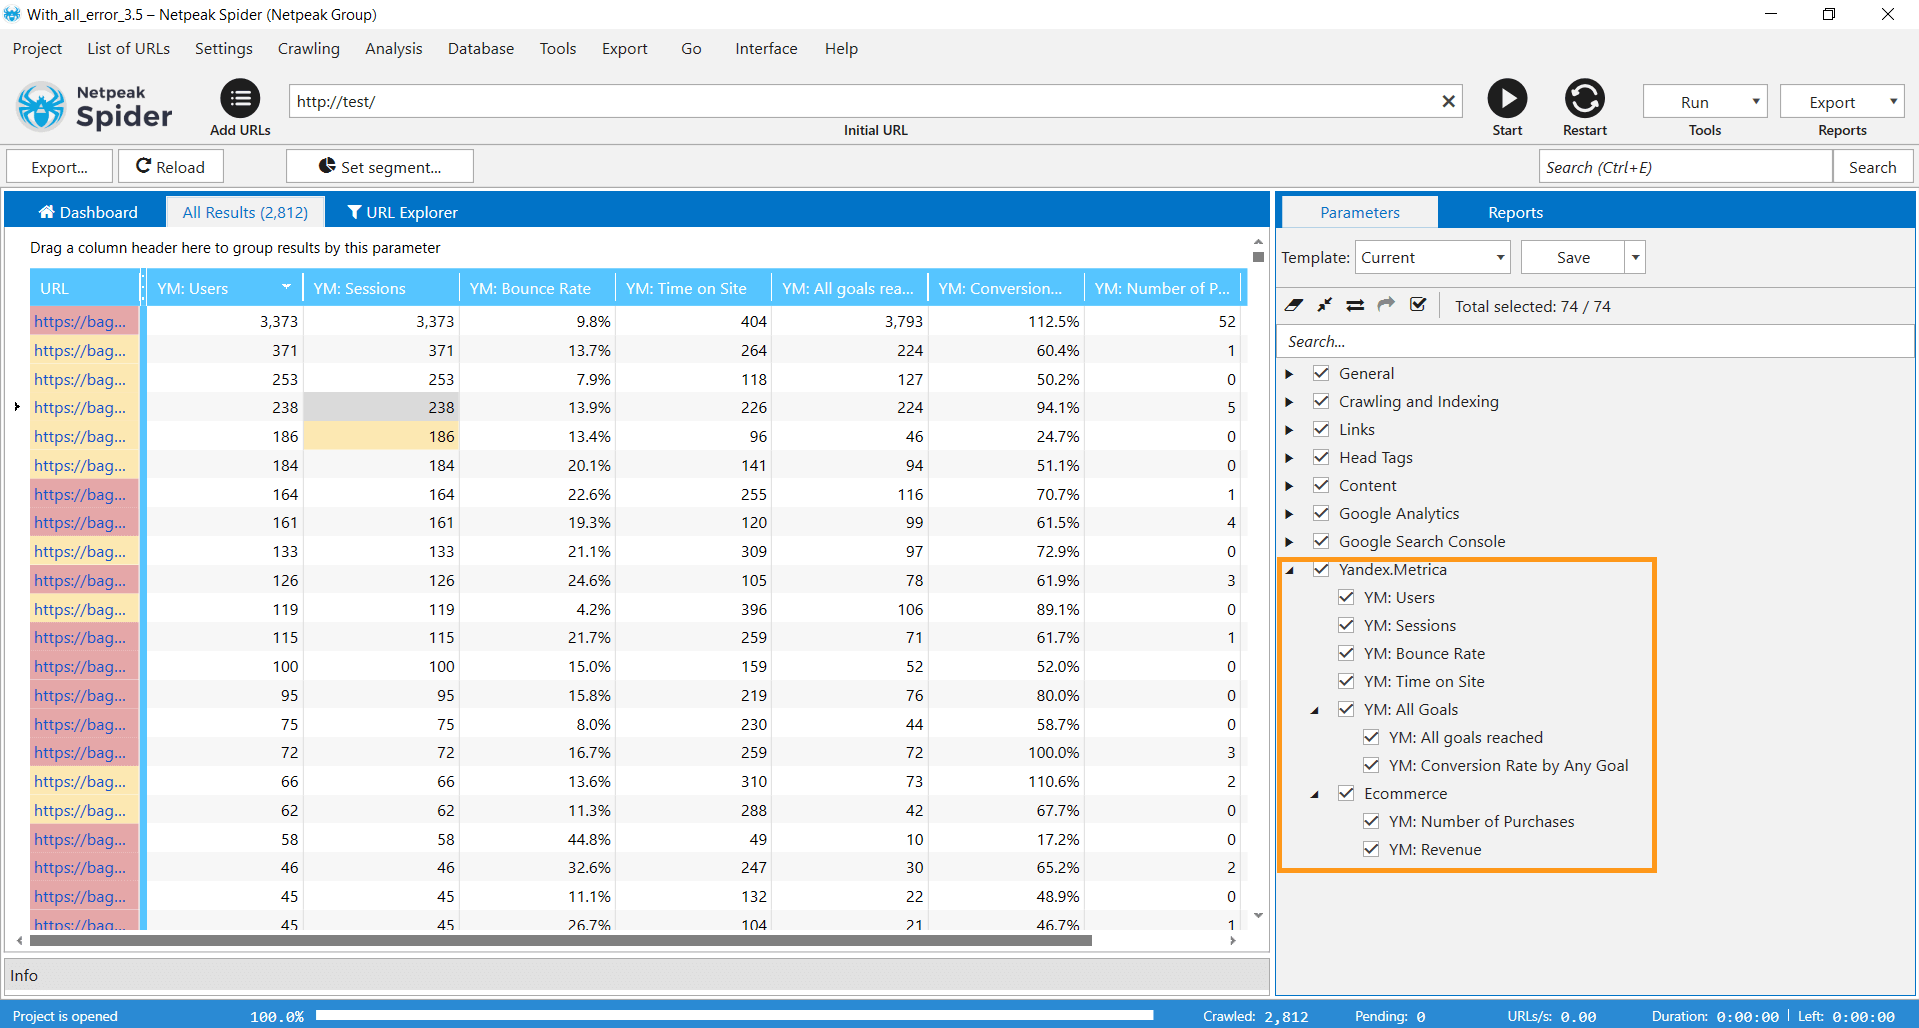The height and width of the screenshot is (1028, 1919).
Task: Collapse the Yandex.Metrica tree group
Action: pos(1290,570)
